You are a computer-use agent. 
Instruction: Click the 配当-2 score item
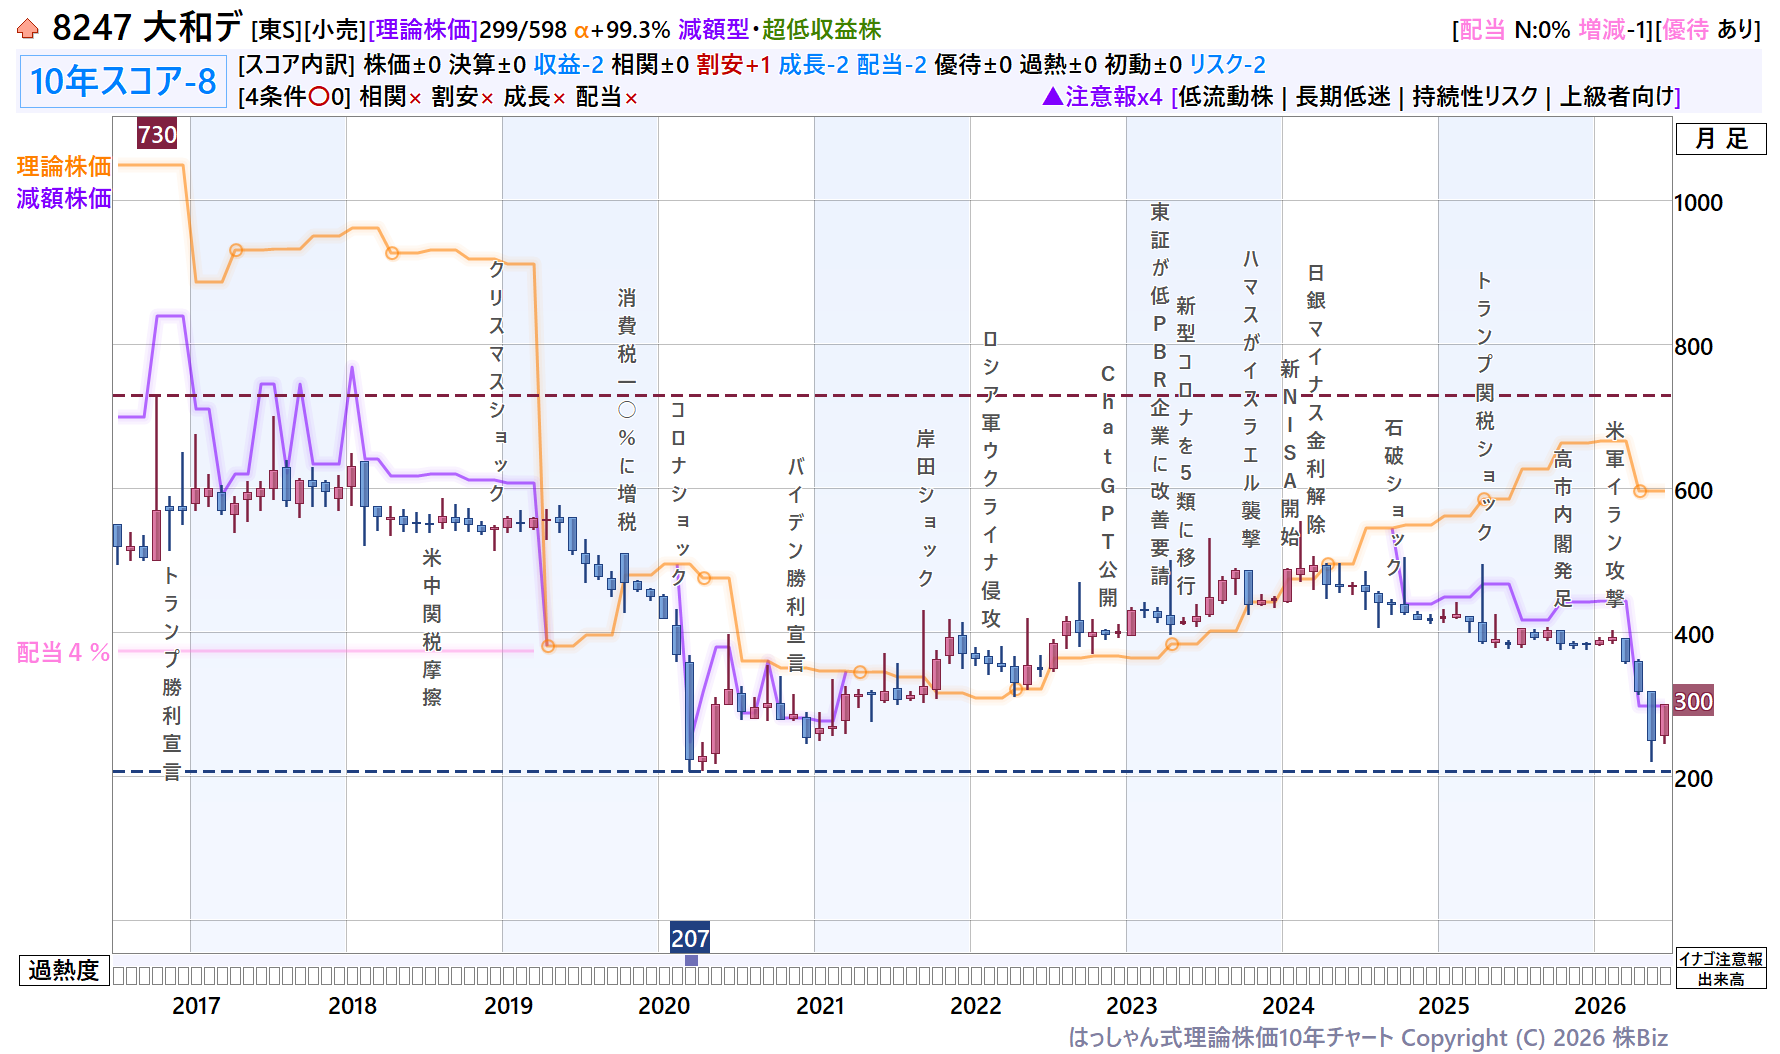[891, 65]
